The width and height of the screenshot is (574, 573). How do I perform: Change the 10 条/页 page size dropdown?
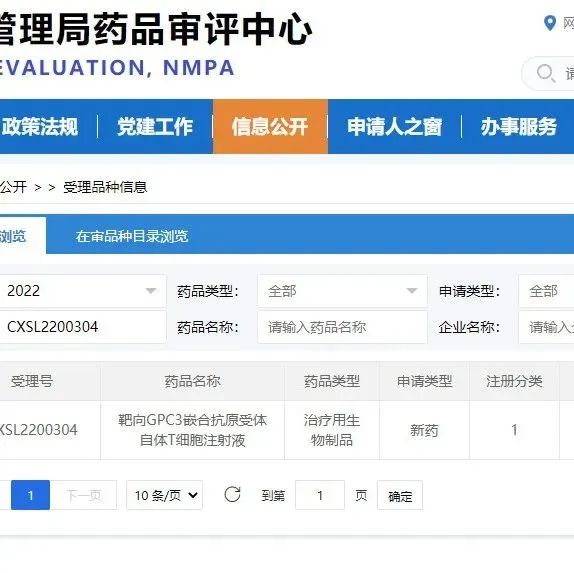tap(164, 495)
